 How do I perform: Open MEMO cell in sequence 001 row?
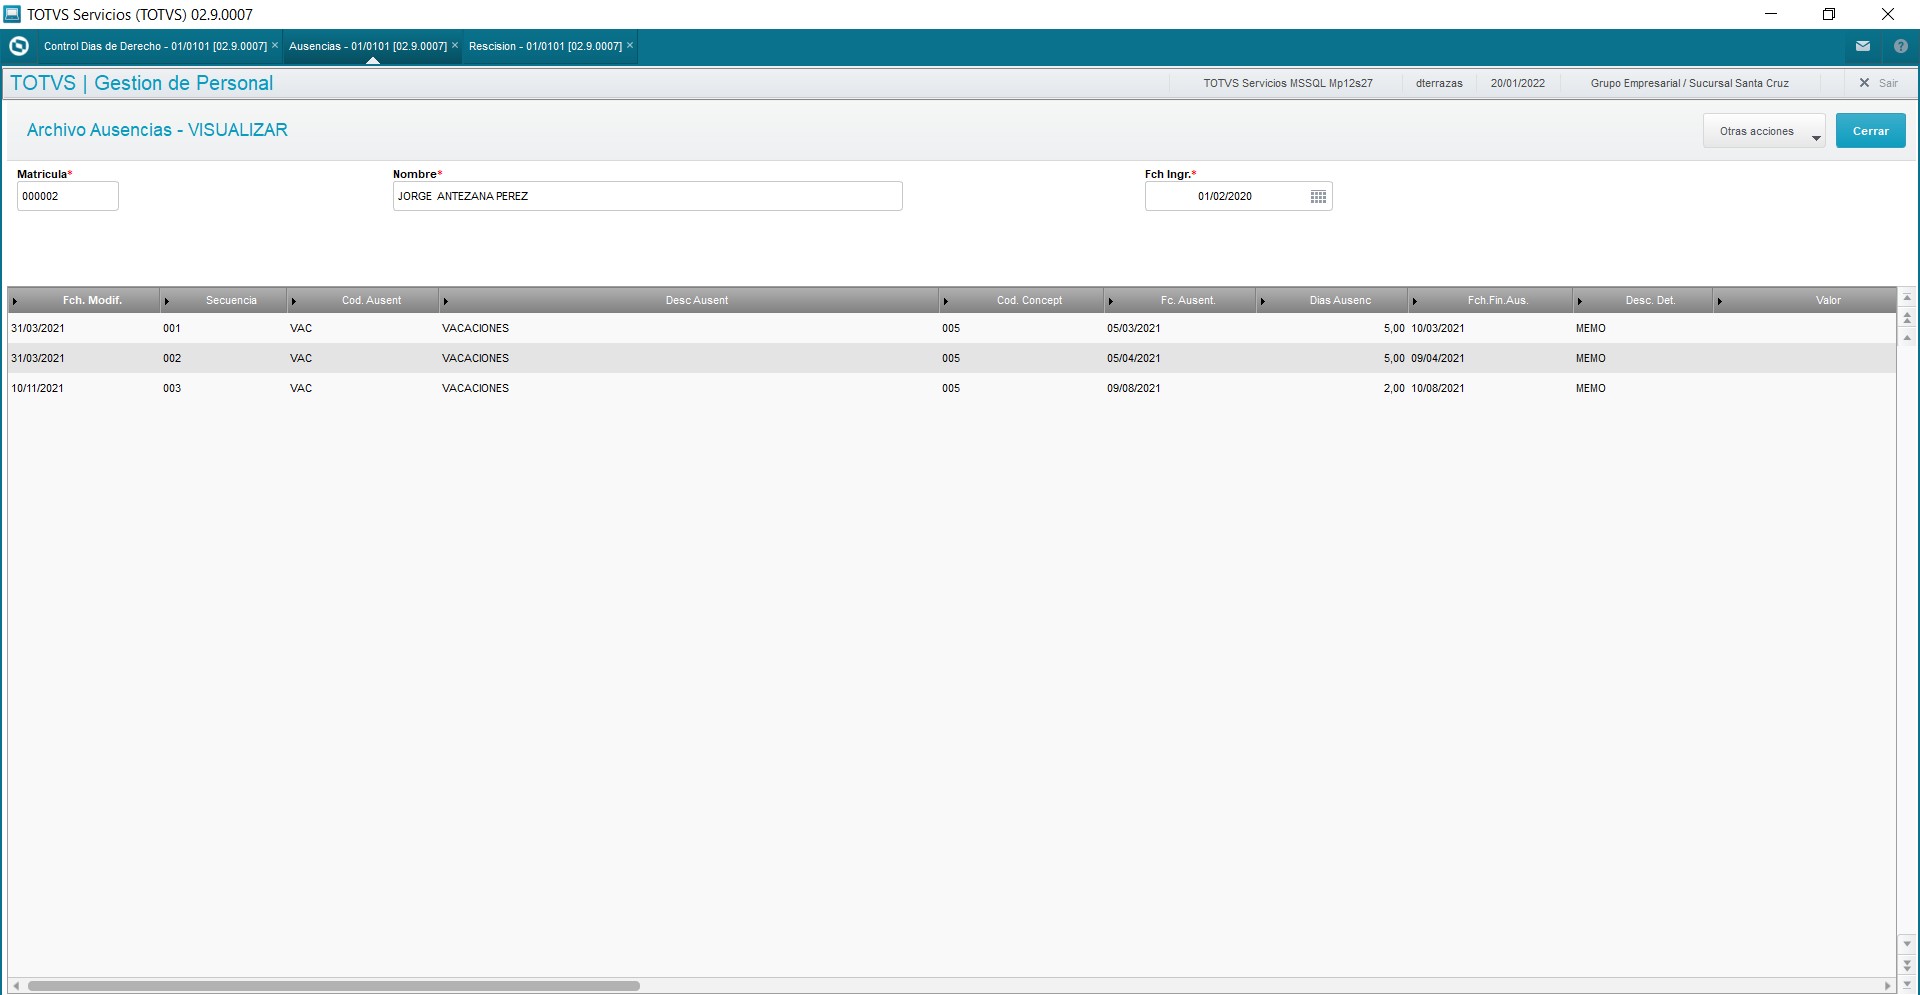point(1643,328)
